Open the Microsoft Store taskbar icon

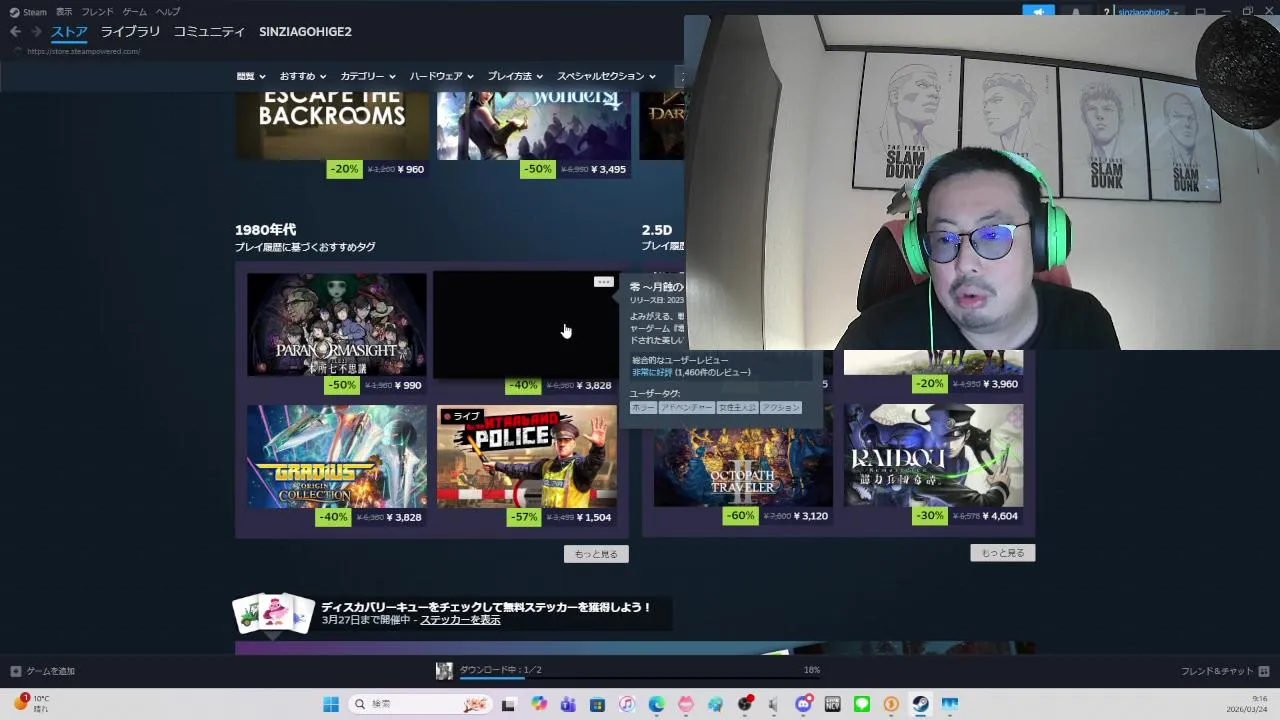[x=597, y=704]
